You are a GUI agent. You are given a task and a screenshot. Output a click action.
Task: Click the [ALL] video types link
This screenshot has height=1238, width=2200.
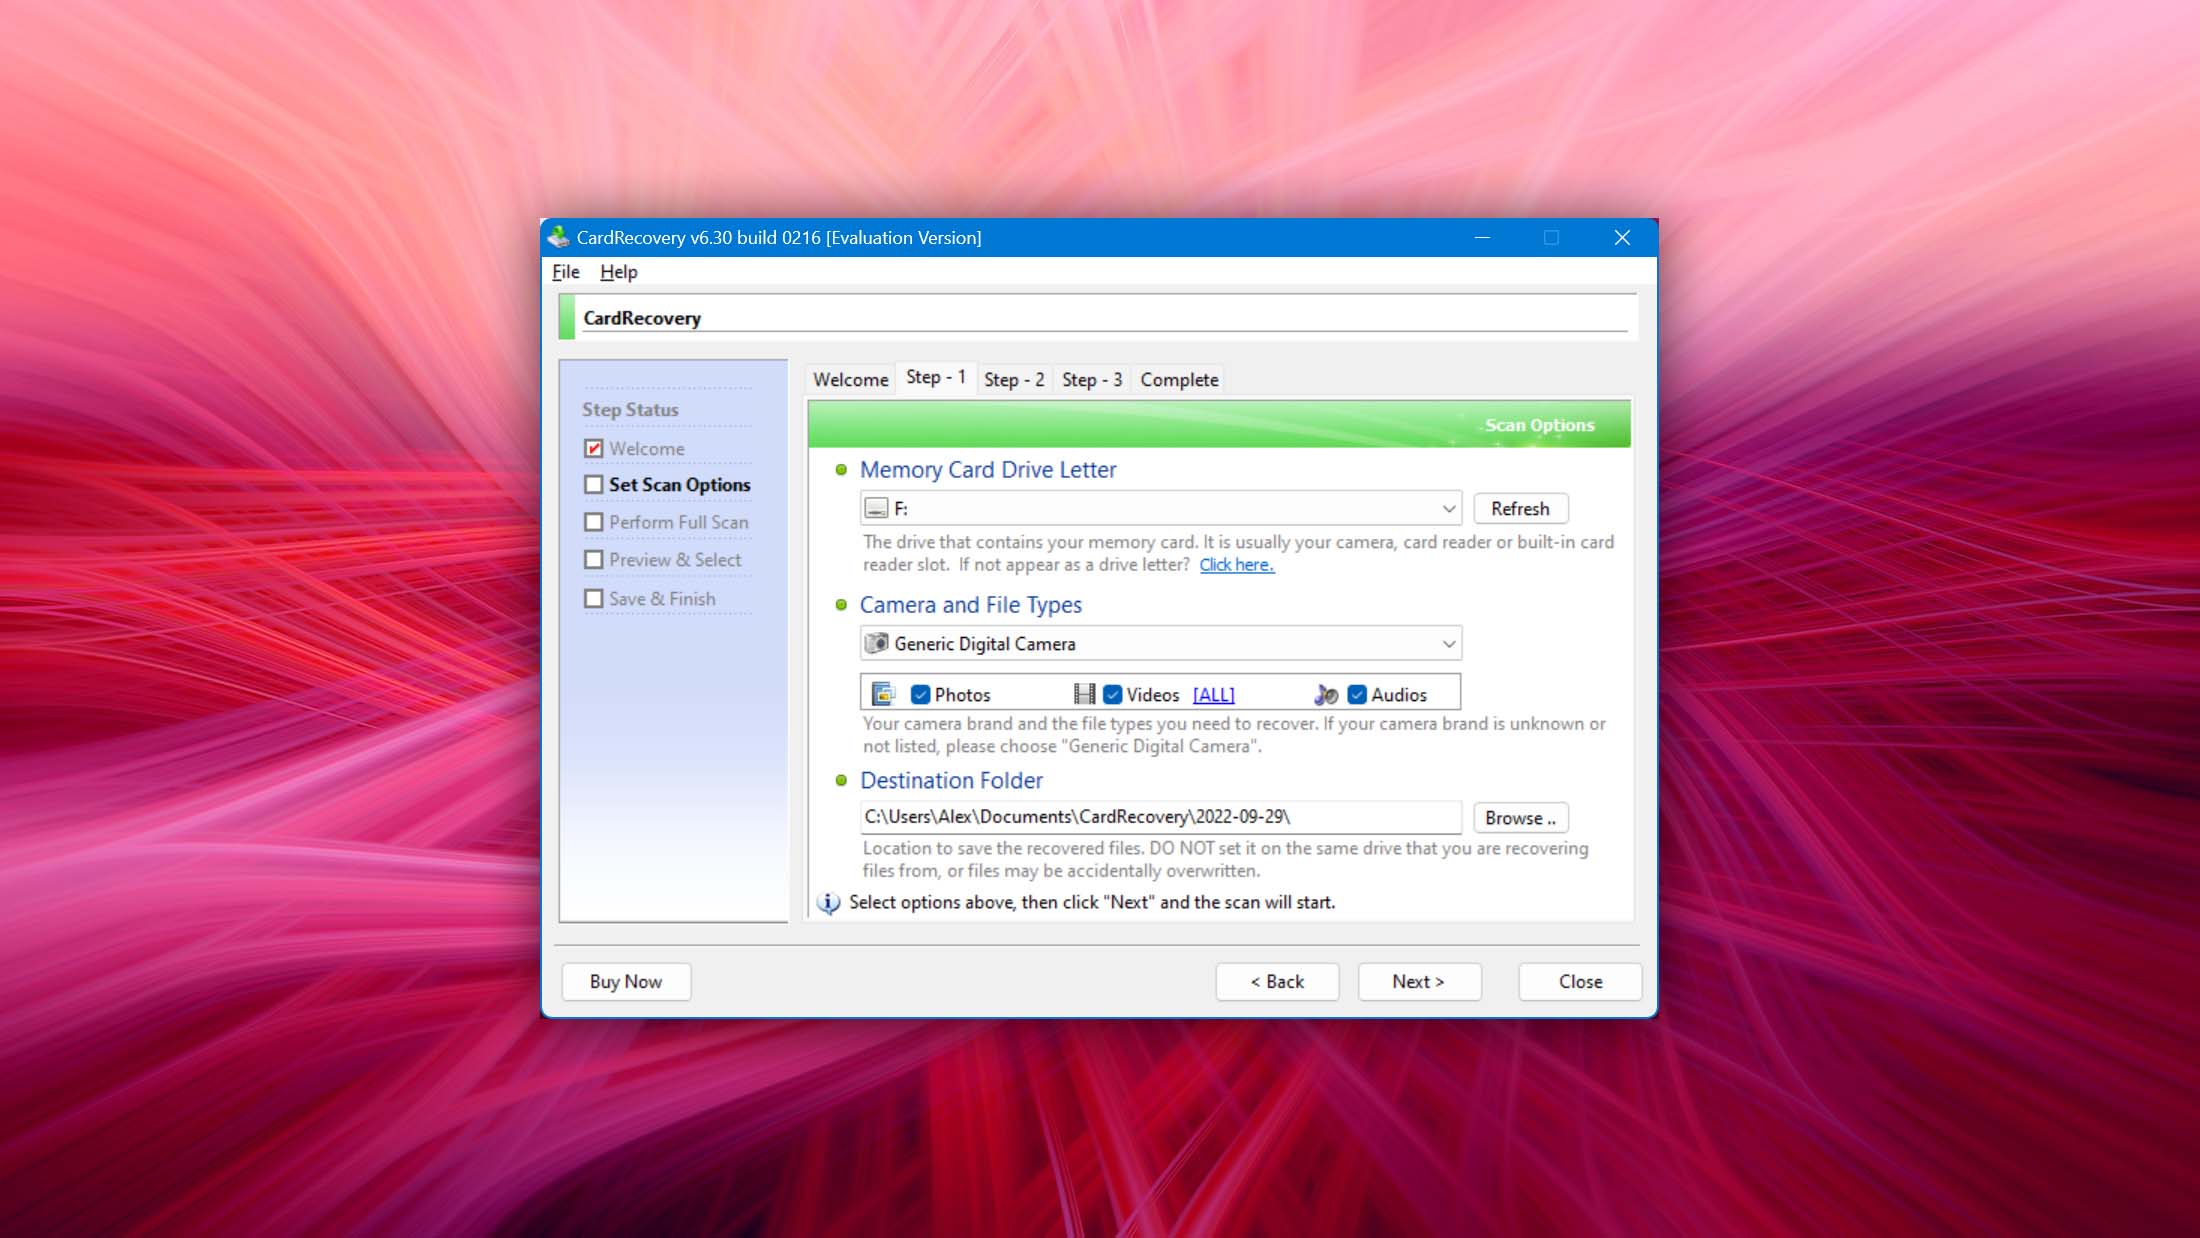[1213, 695]
